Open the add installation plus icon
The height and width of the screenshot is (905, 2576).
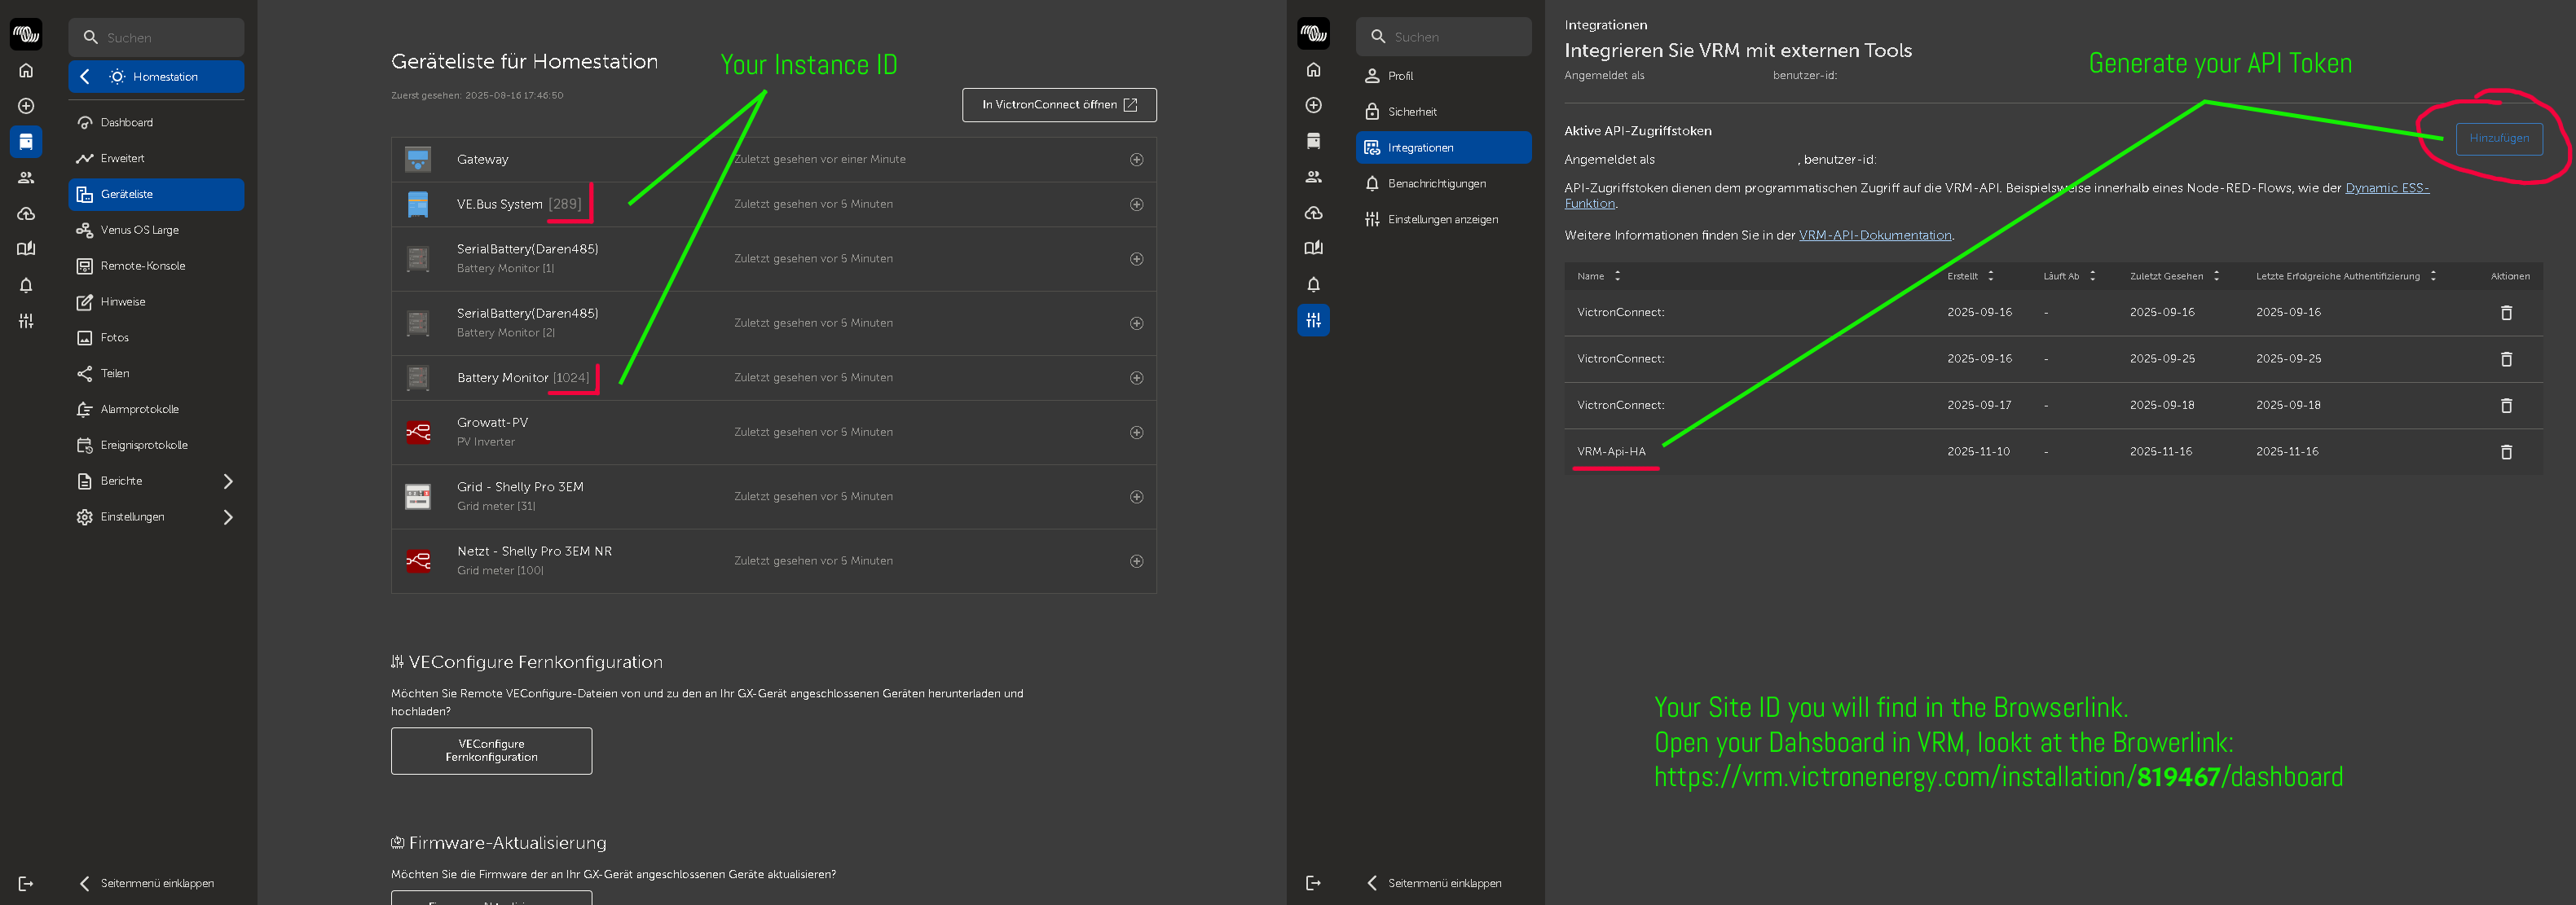point(26,106)
